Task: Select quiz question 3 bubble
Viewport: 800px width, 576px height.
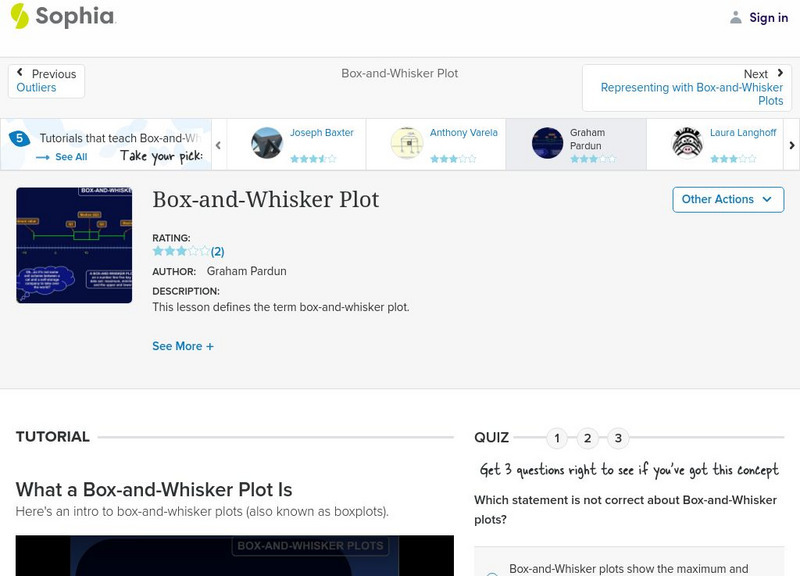Action: [618, 438]
